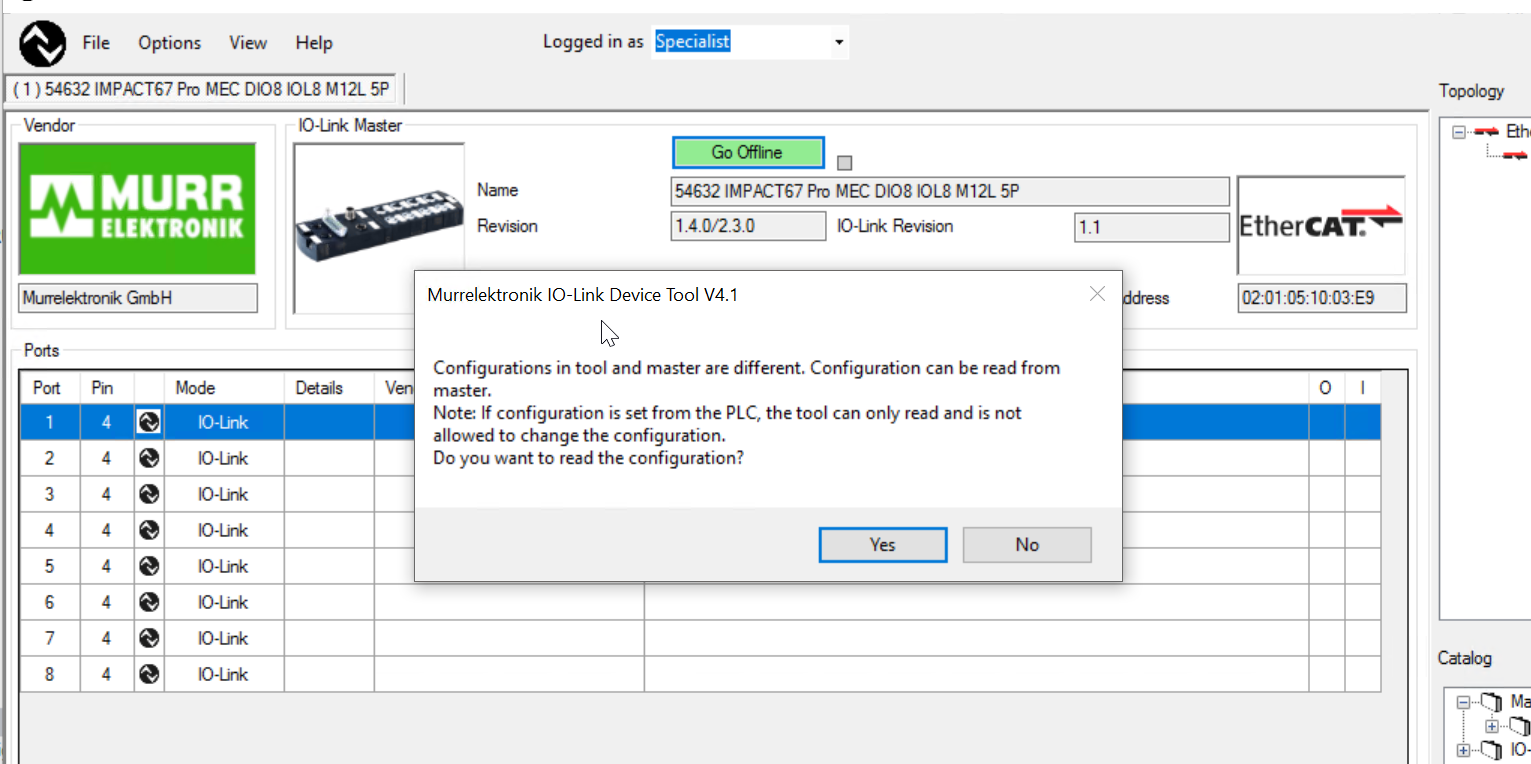Click the Details column header
This screenshot has width=1531, height=764.
329,388
